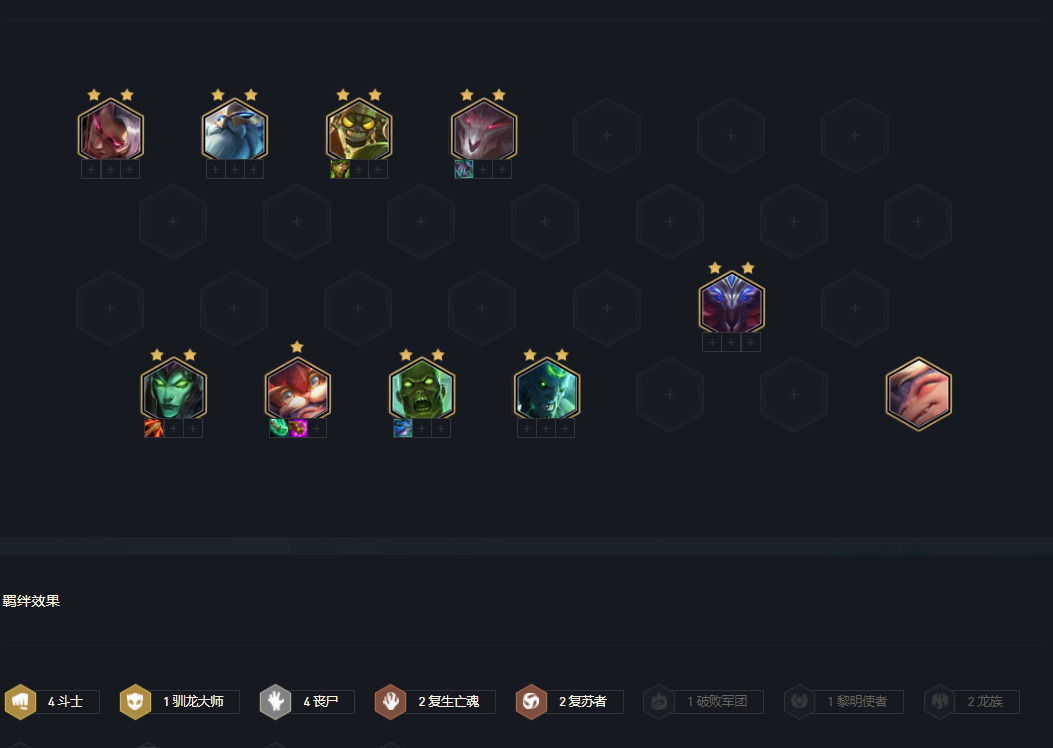Click the 2 复生亡魂 trait badge

[434, 702]
